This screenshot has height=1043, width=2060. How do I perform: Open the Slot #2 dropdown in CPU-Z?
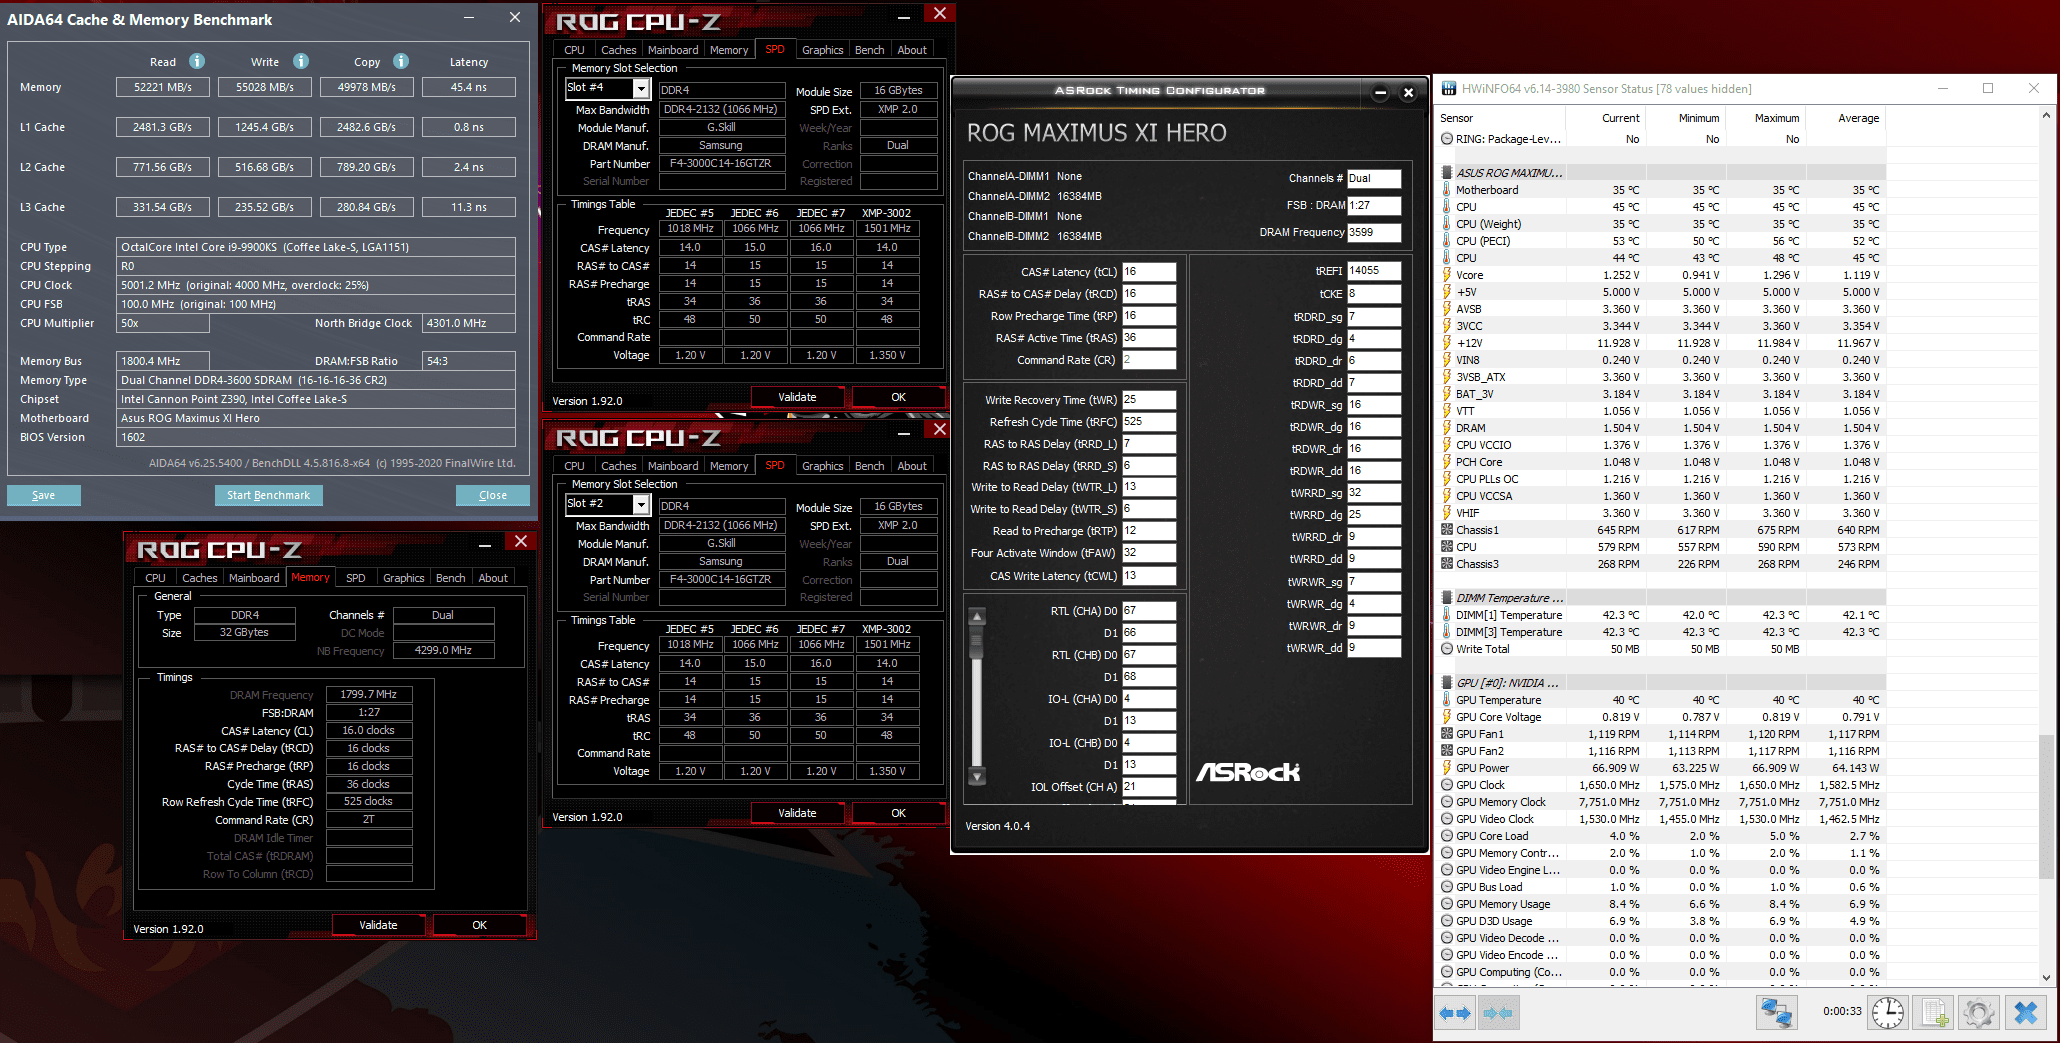[x=641, y=505]
